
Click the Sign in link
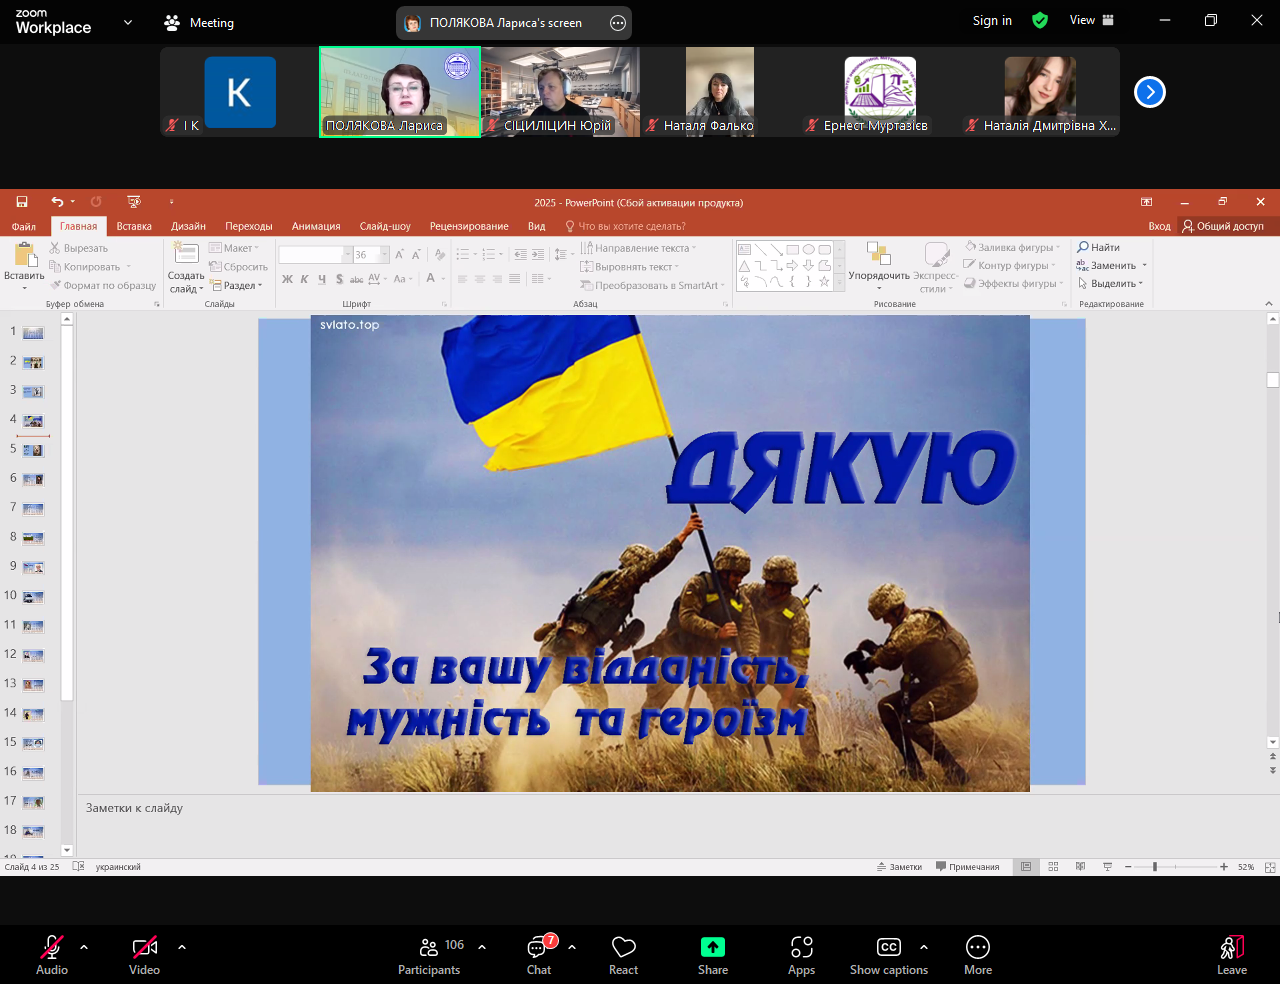(991, 20)
